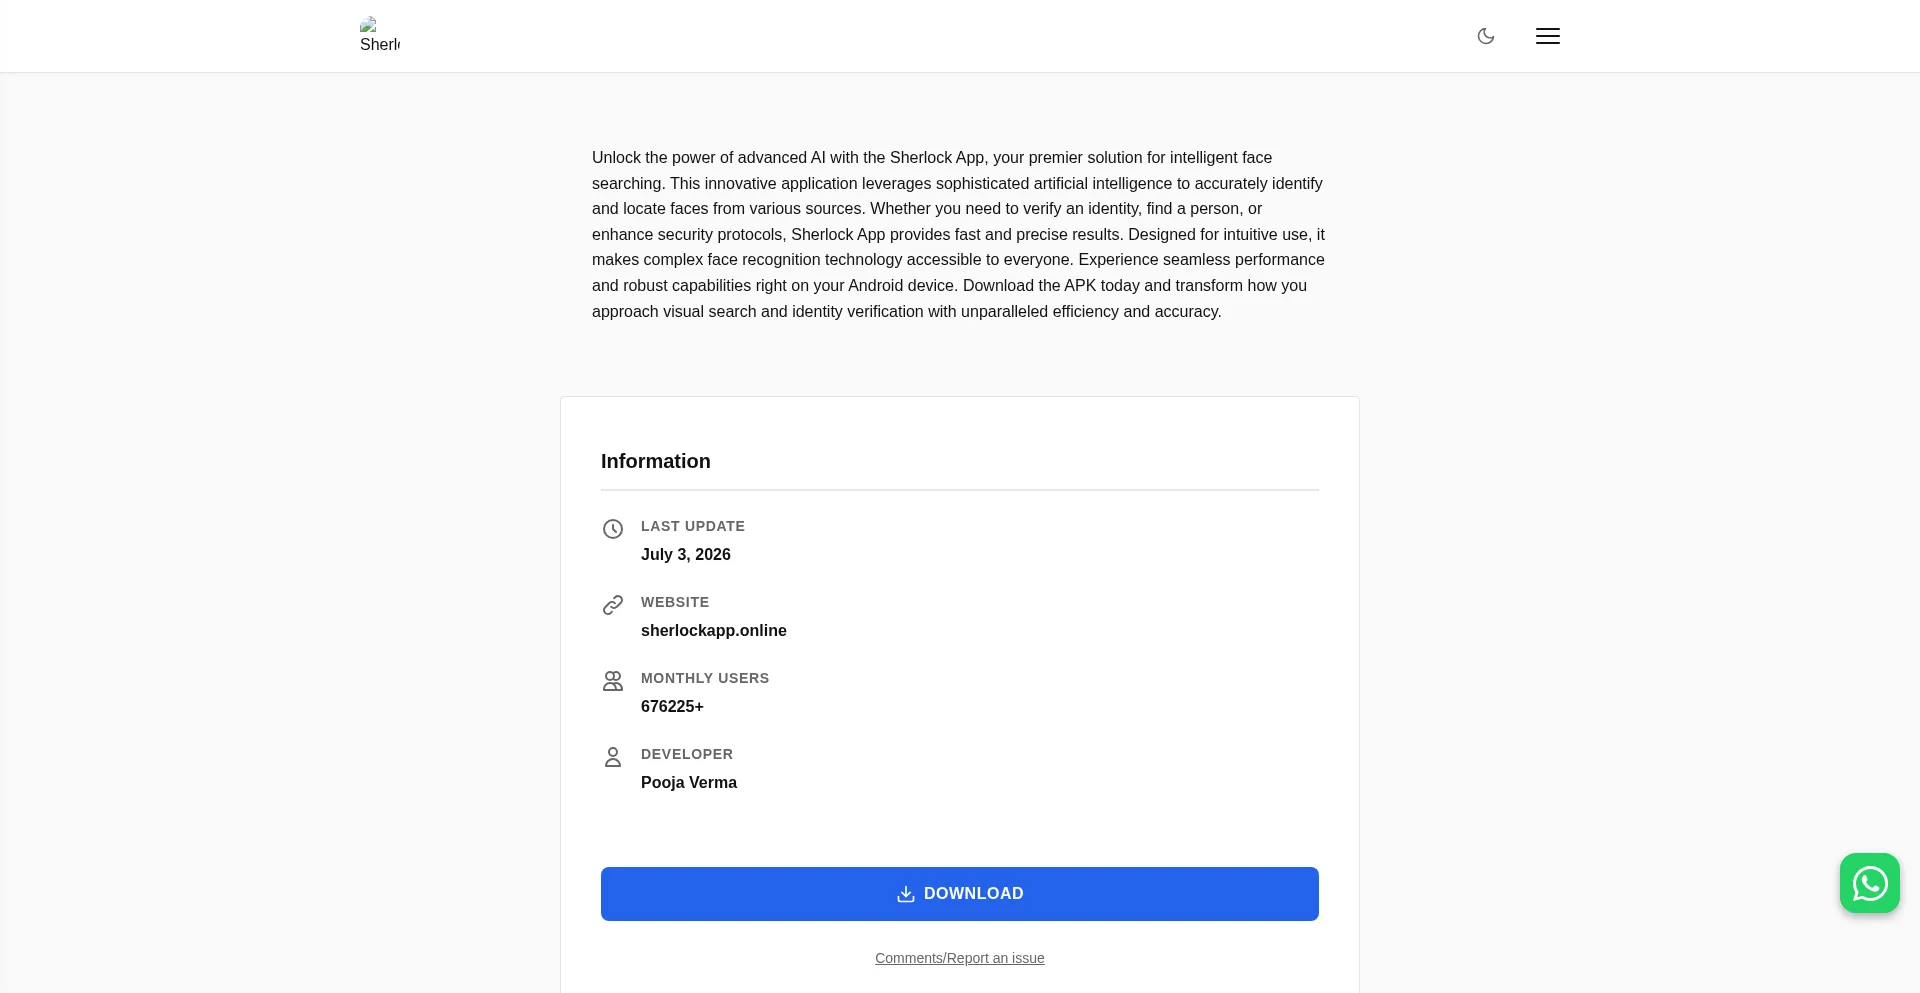Click the MONTHLY USERS label
Image resolution: width=1920 pixels, height=993 pixels.
705,678
